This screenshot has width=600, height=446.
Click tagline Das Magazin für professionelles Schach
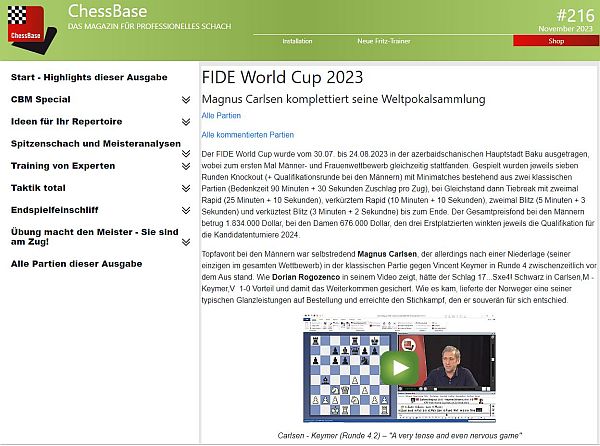(x=150, y=26)
